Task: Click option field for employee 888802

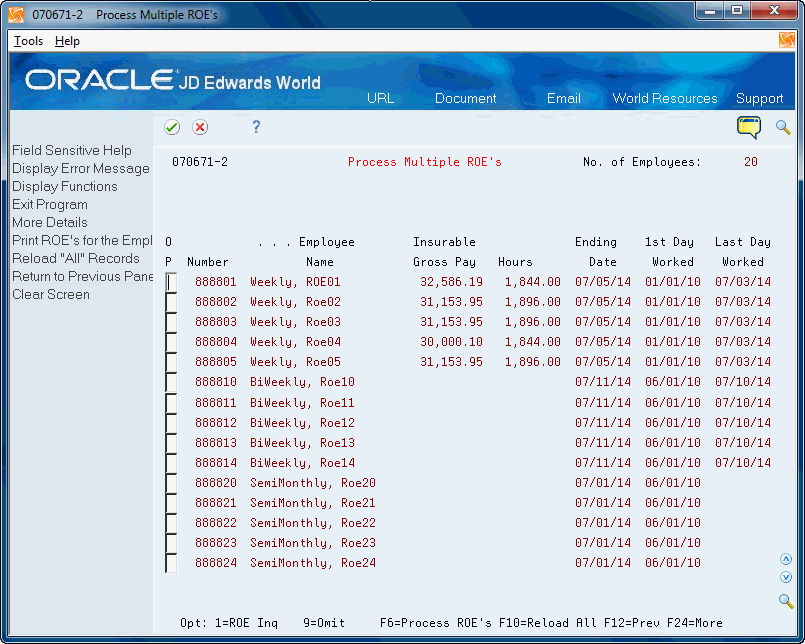Action: click(x=171, y=302)
